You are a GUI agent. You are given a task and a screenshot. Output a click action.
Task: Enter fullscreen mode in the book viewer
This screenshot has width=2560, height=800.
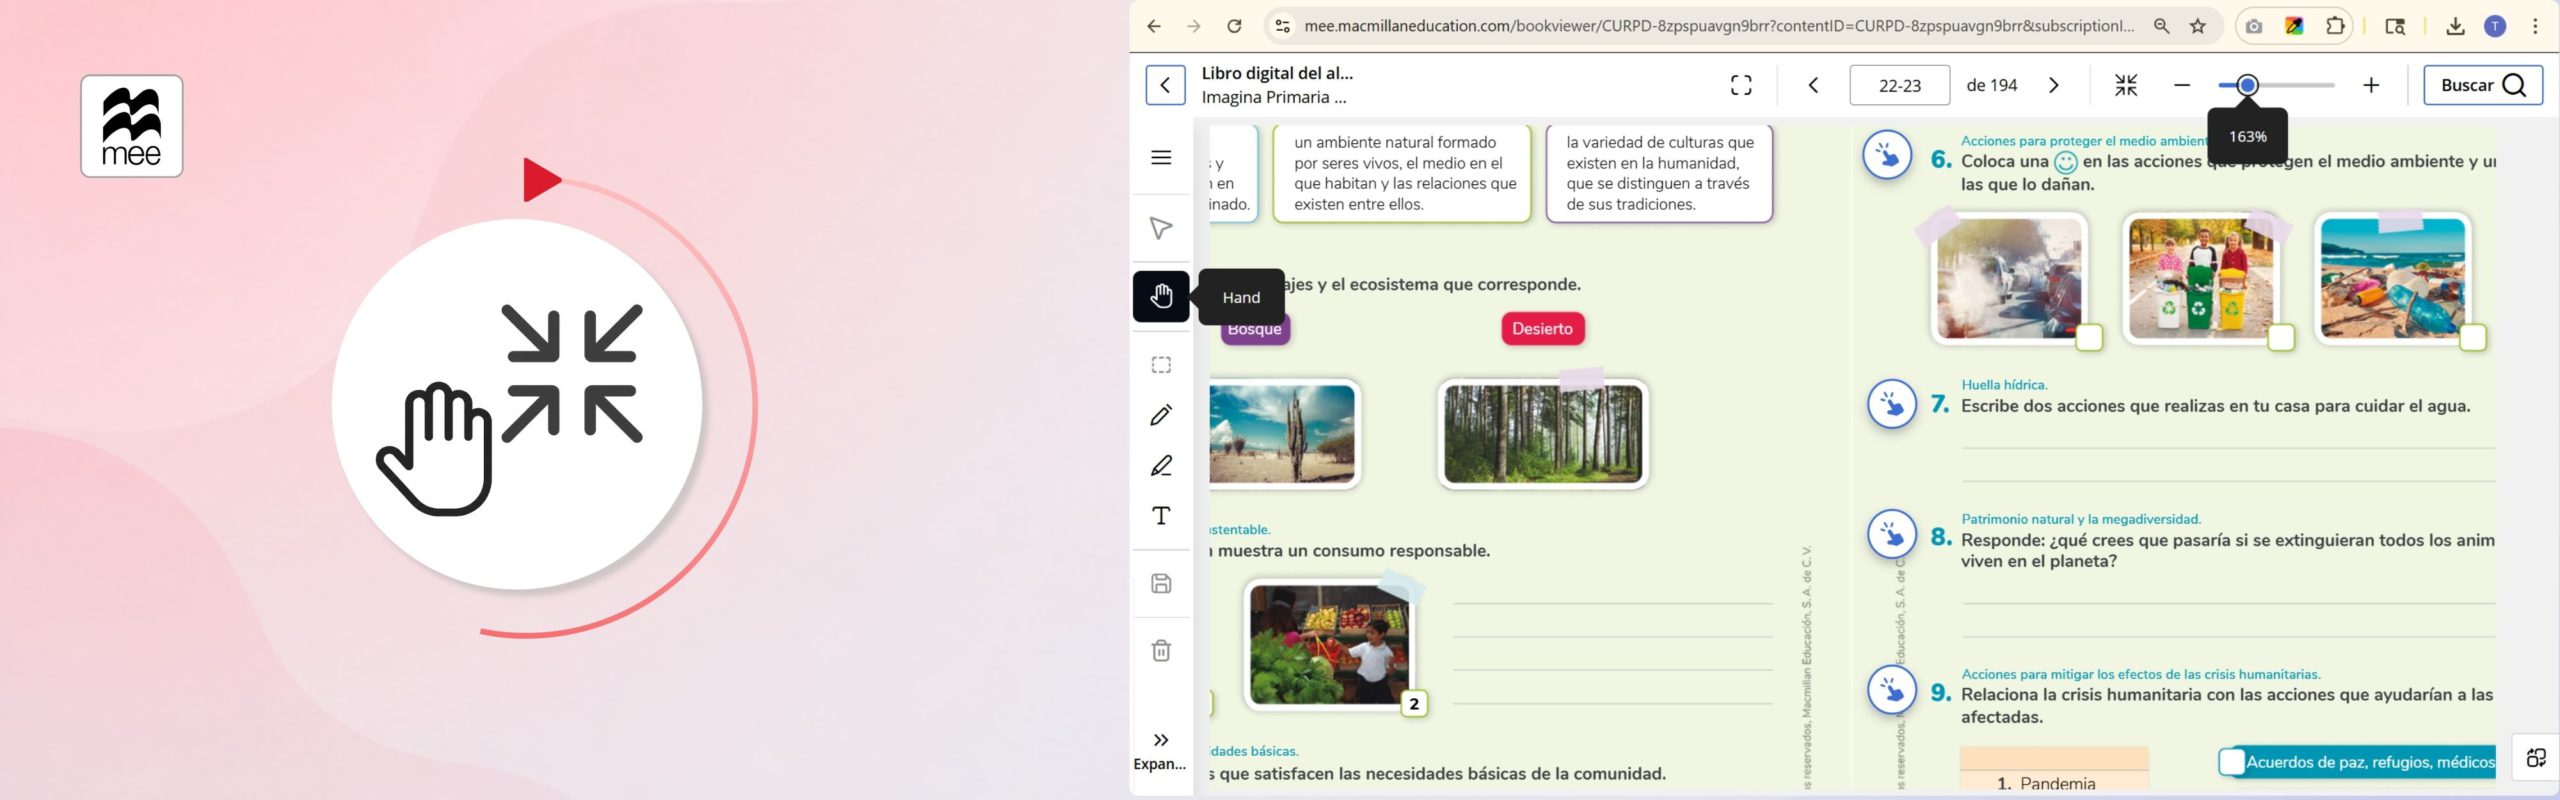tap(1741, 85)
